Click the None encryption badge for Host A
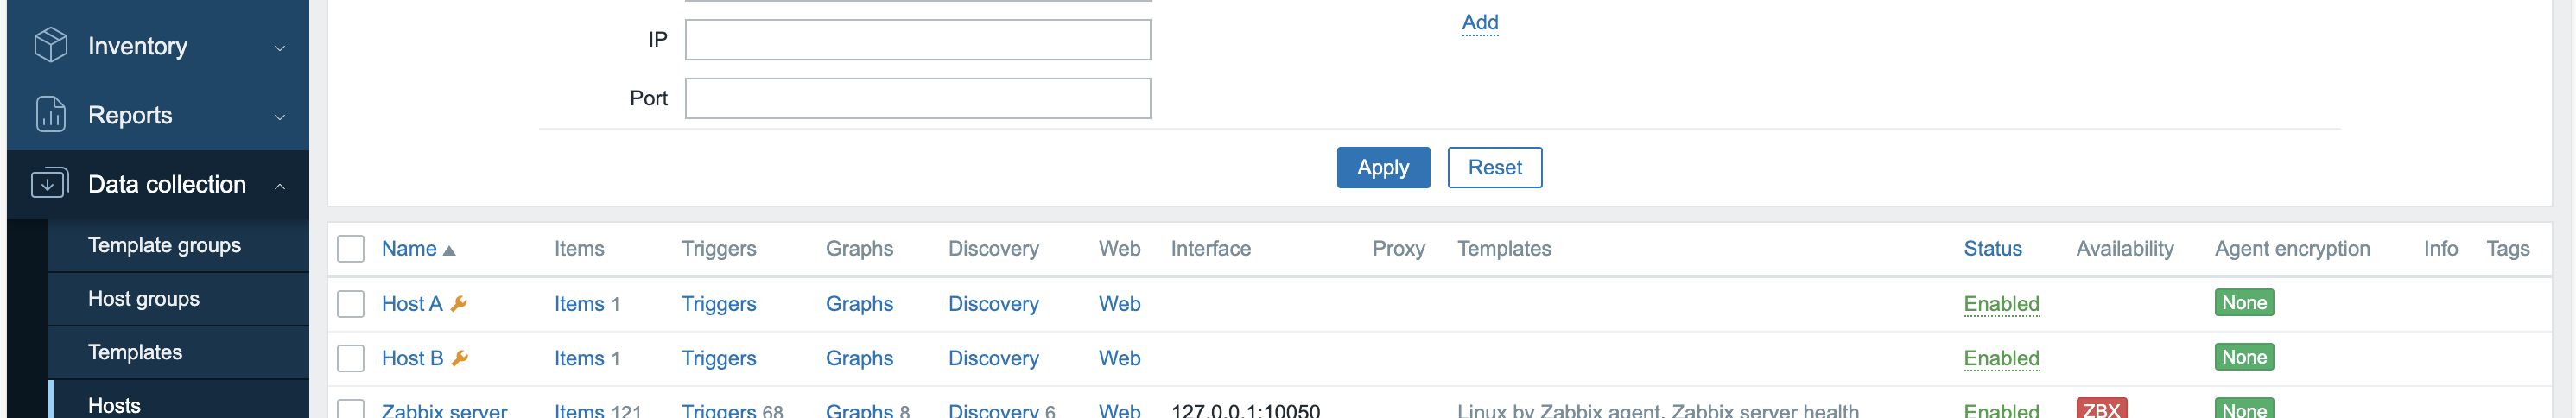This screenshot has height=418, width=2576. [x=2243, y=303]
